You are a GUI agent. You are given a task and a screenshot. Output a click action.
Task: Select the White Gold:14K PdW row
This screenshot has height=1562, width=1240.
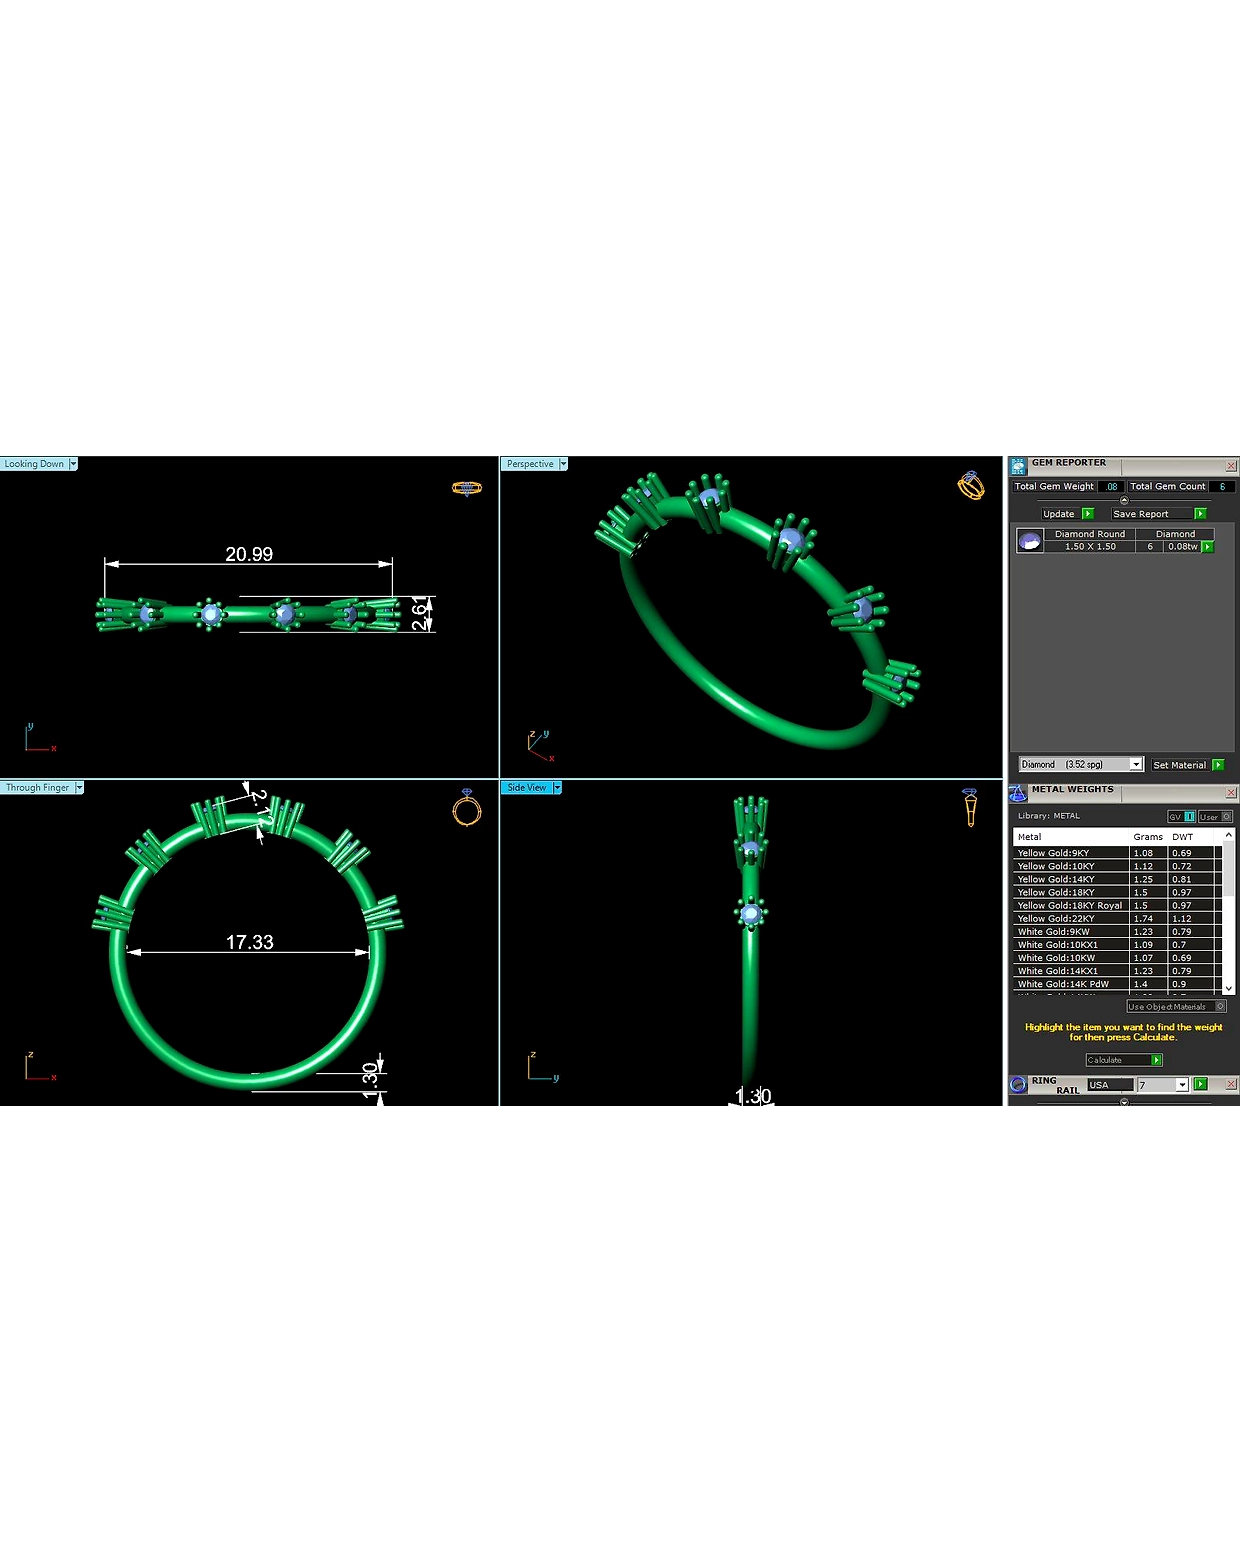click(1117, 983)
